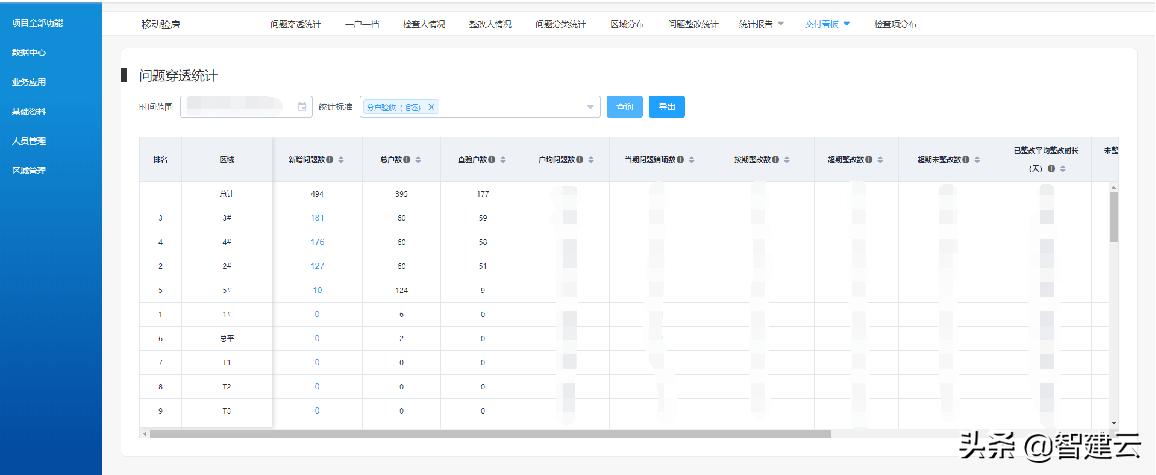1156x475 pixels.
Task: Click the 区域 column header
Action: tap(227, 159)
